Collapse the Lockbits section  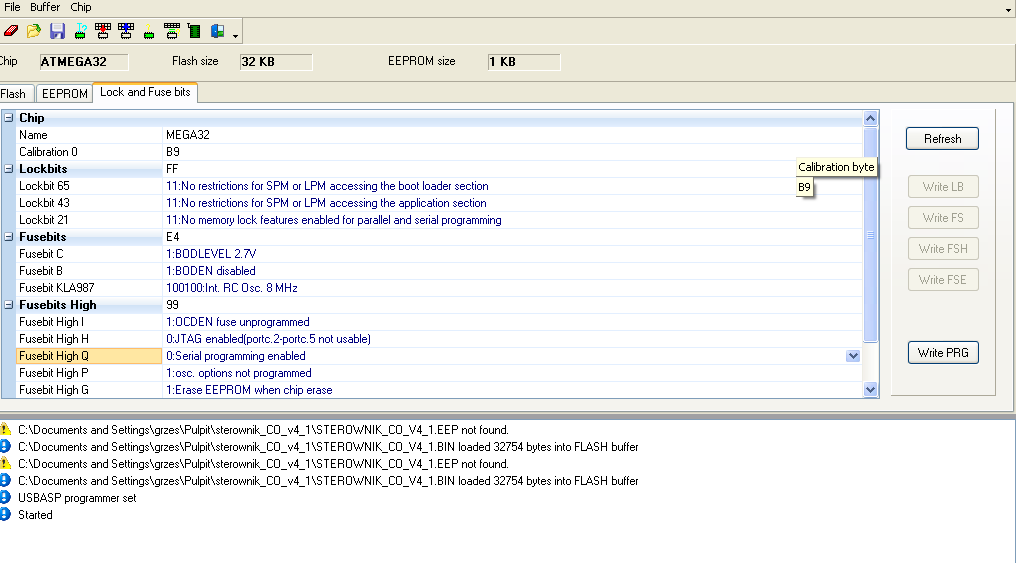[x=9, y=169]
